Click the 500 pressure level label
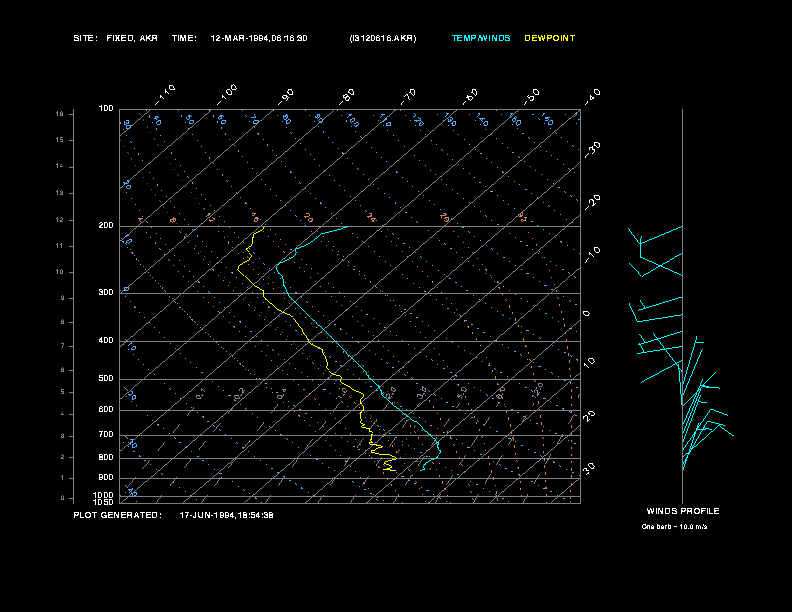 tap(106, 379)
